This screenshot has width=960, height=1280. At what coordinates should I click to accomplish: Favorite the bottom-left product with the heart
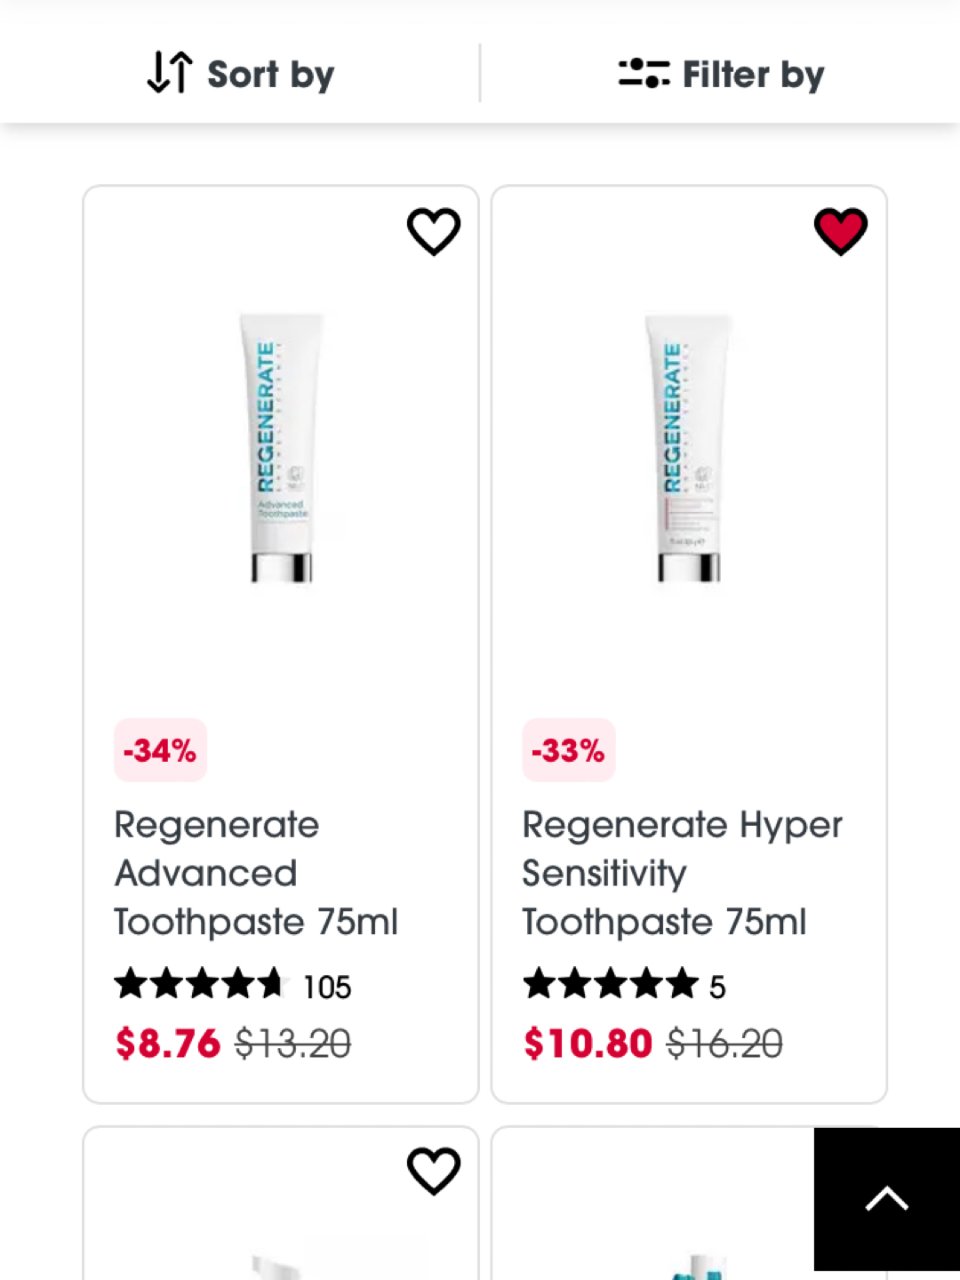pos(433,1170)
